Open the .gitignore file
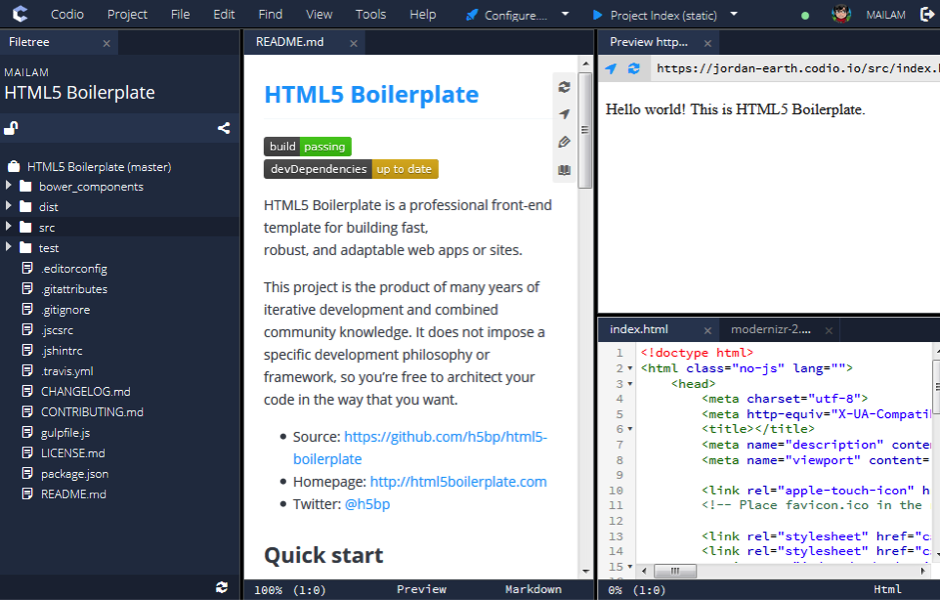941x600 pixels. pyautogui.click(x=65, y=310)
